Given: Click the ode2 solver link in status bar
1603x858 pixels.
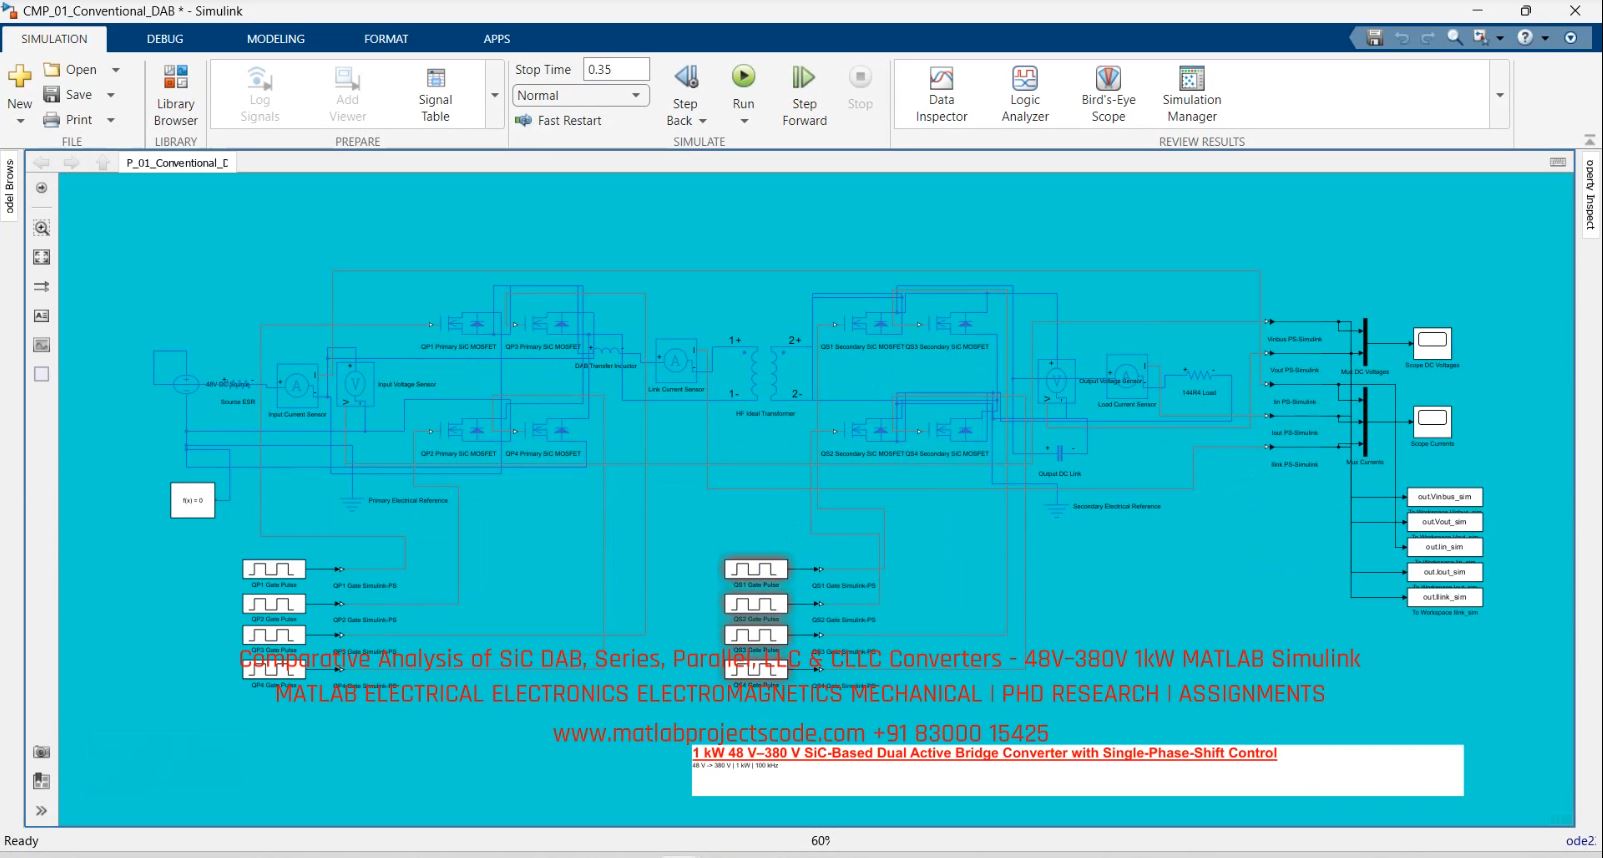Looking at the screenshot, I should coord(1580,841).
